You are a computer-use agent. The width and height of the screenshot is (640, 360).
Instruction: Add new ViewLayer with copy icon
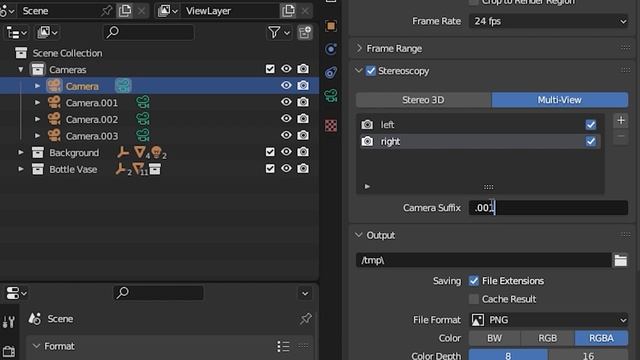288,11
